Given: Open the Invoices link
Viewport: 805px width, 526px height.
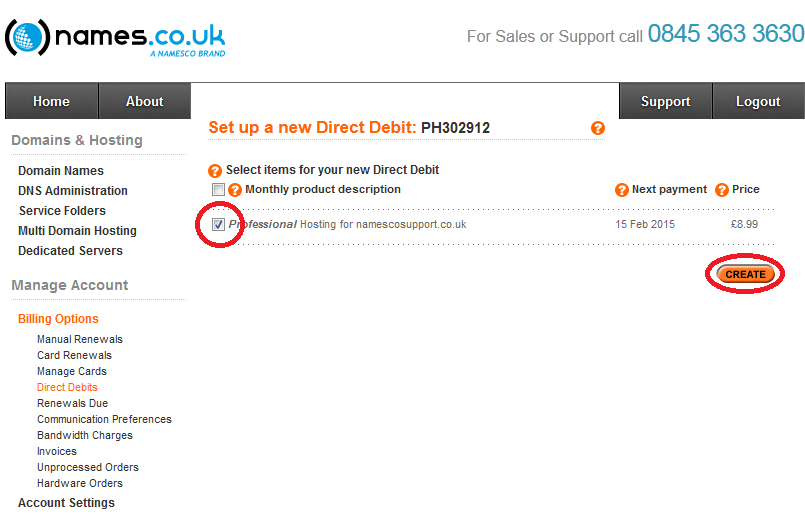Looking at the screenshot, I should (x=57, y=451).
